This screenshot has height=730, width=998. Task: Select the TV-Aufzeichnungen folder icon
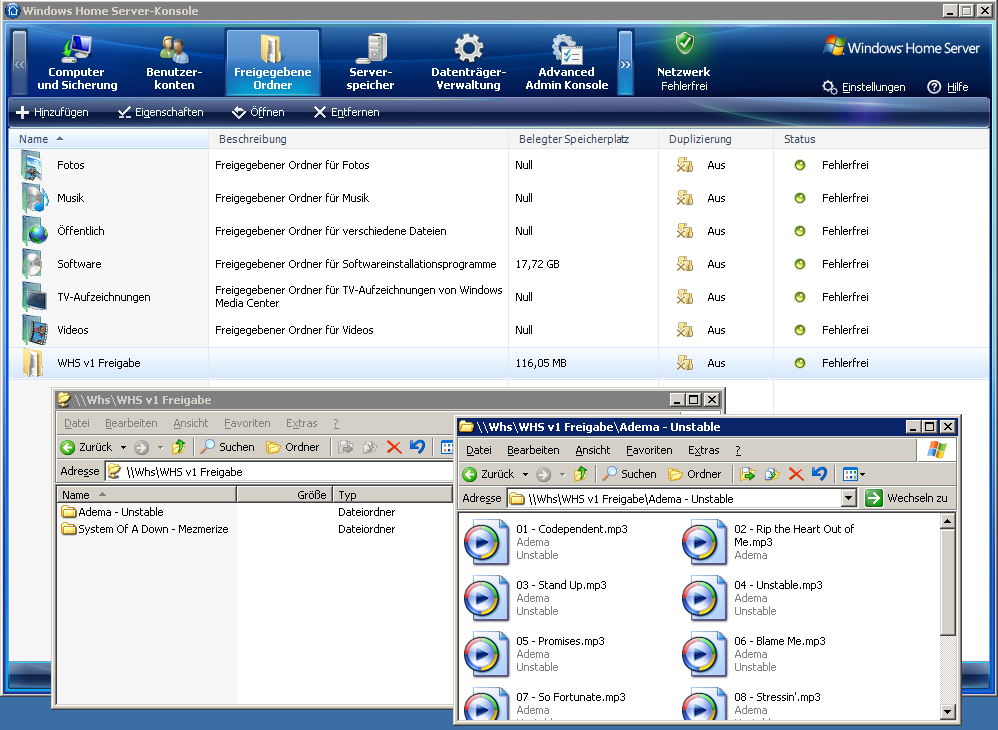[x=34, y=297]
